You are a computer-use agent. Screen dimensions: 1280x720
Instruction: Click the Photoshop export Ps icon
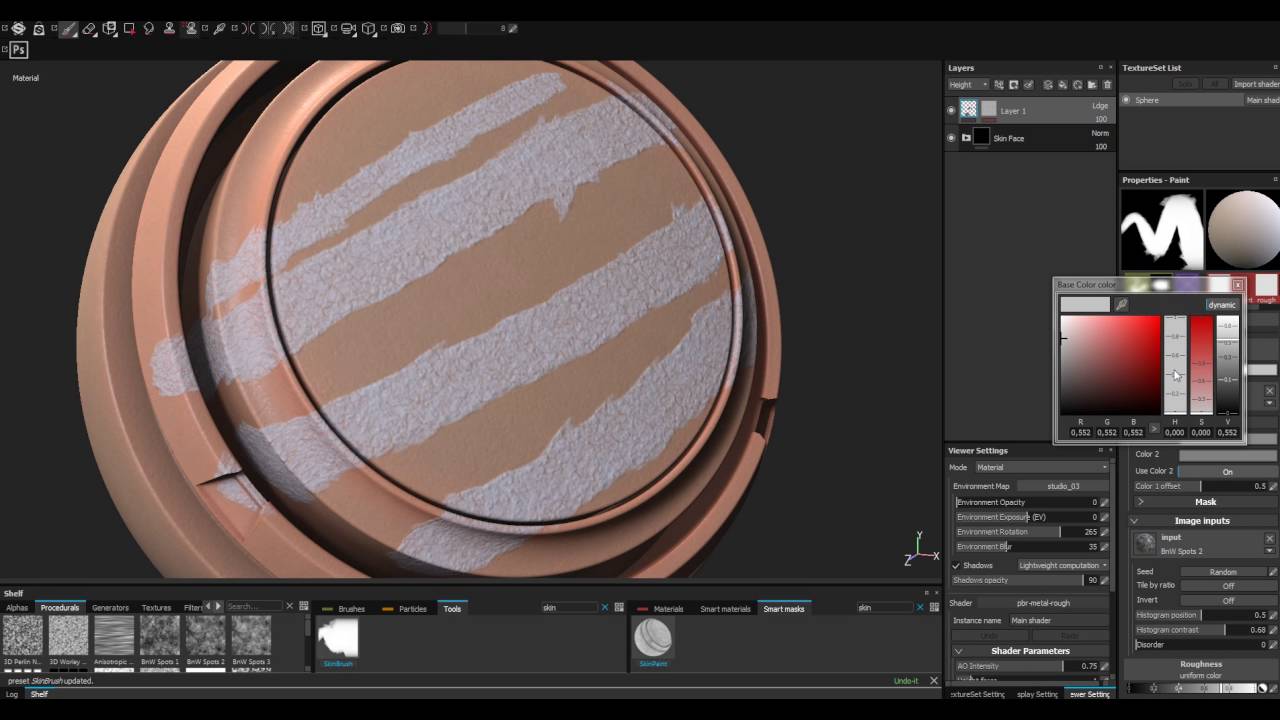click(x=19, y=49)
